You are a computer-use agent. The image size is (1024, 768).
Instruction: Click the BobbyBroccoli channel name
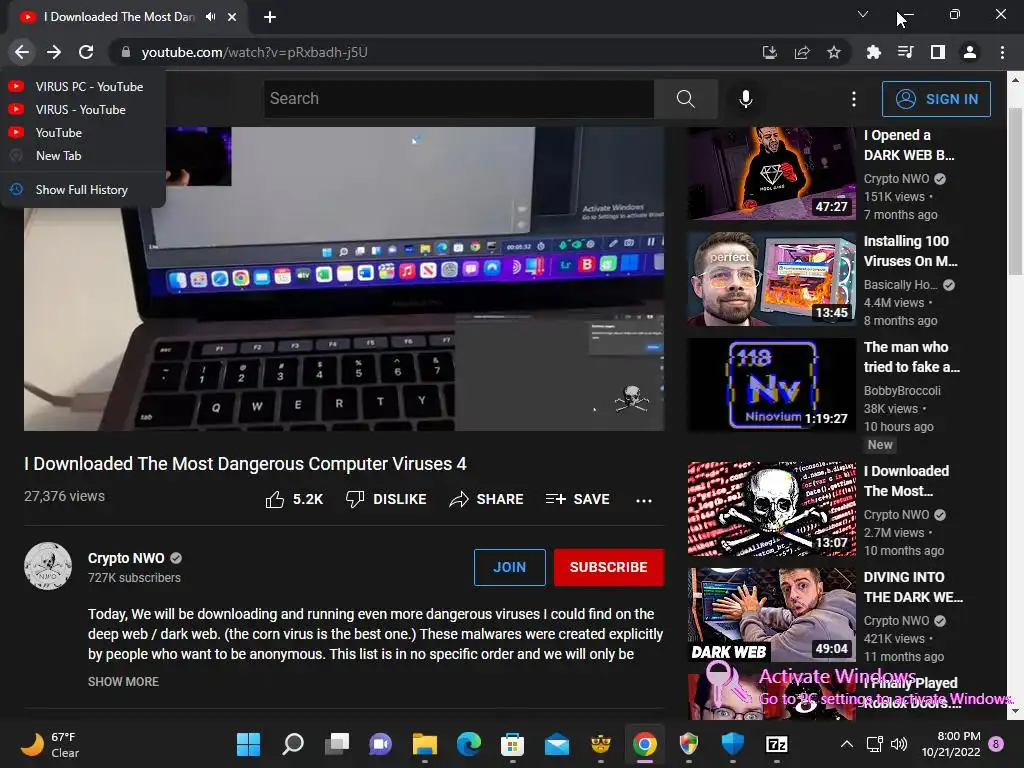click(x=903, y=391)
